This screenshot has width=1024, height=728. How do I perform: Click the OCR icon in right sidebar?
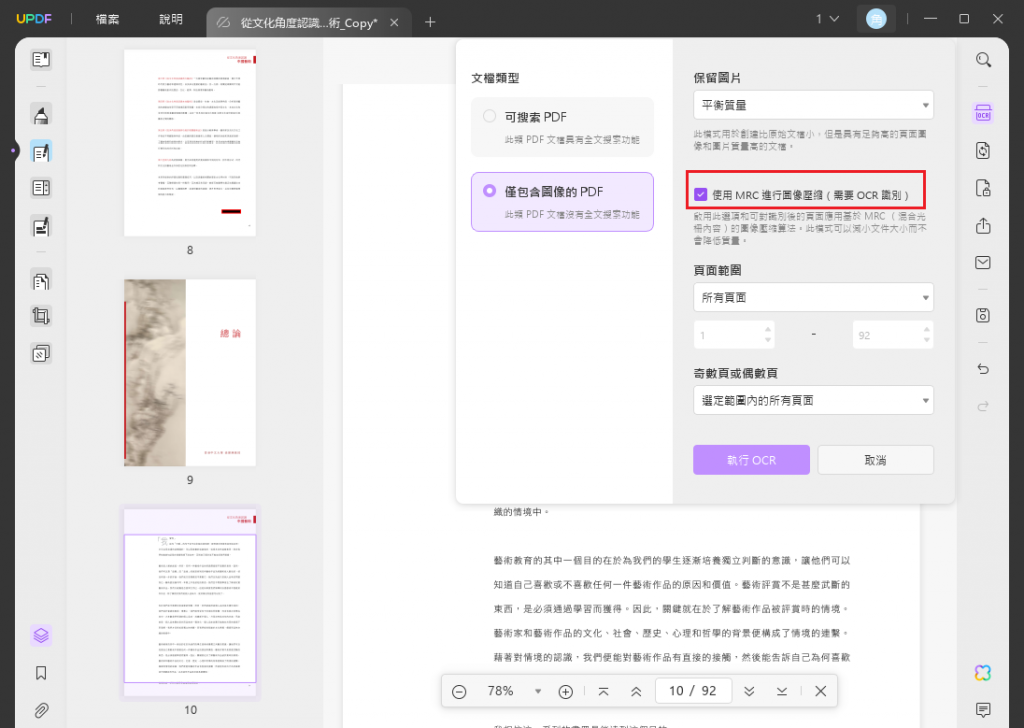pos(984,113)
